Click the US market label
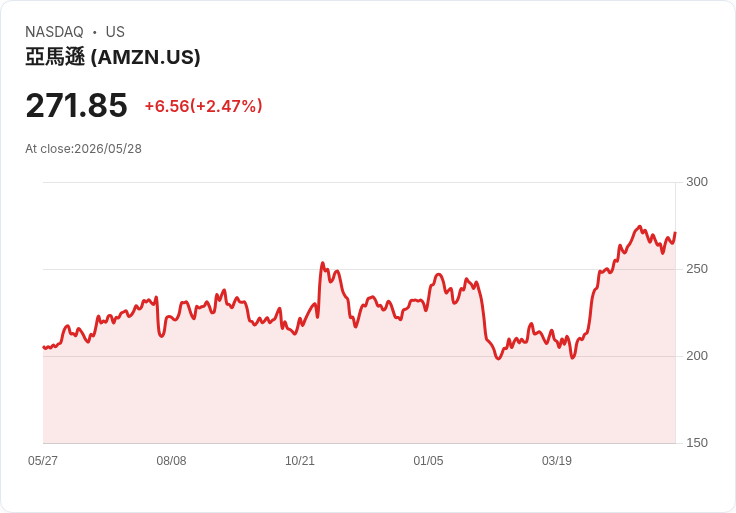The image size is (736, 513). [x=115, y=32]
